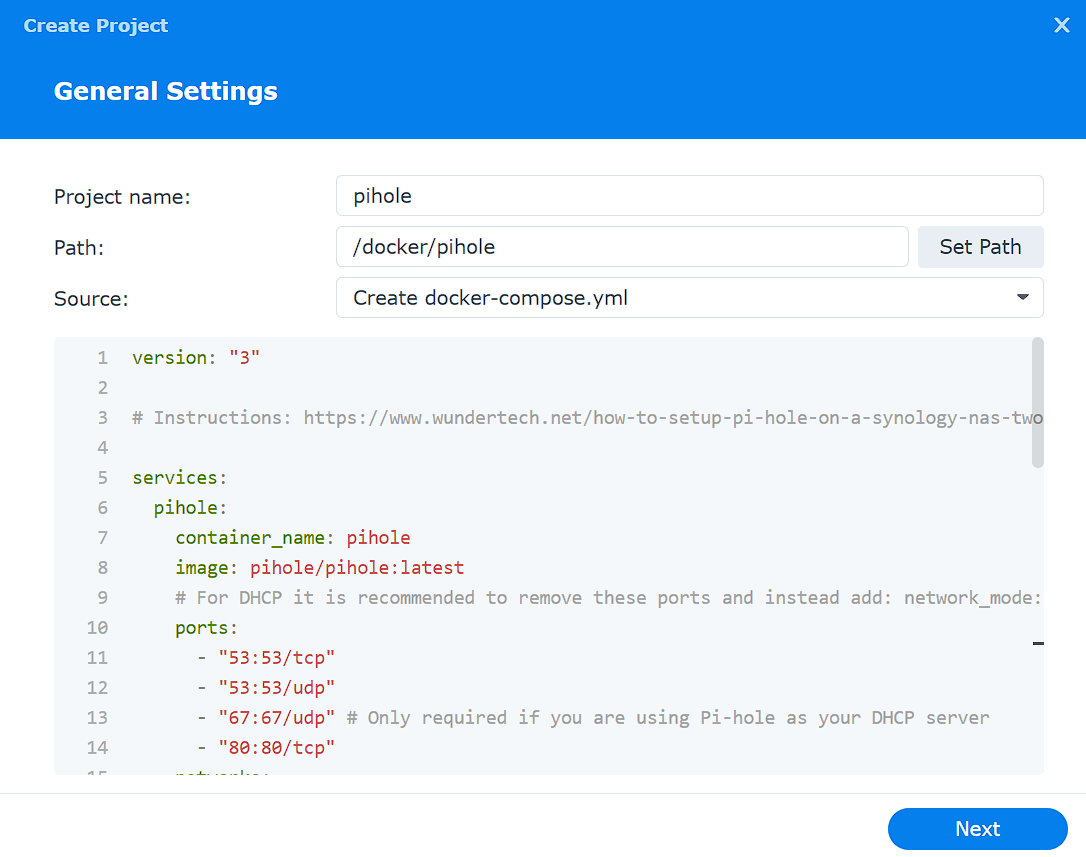Click the small marker on the editor's right edge
This screenshot has height=857, width=1086.
(x=1037, y=644)
